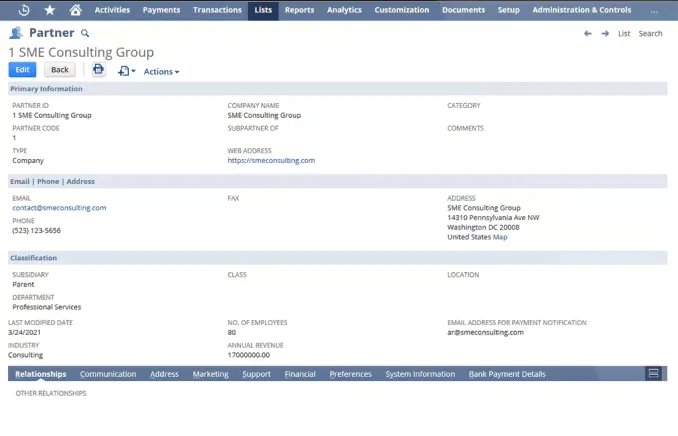Expand the Actions dropdown menu
This screenshot has height=436, width=678.
pyautogui.click(x=161, y=71)
